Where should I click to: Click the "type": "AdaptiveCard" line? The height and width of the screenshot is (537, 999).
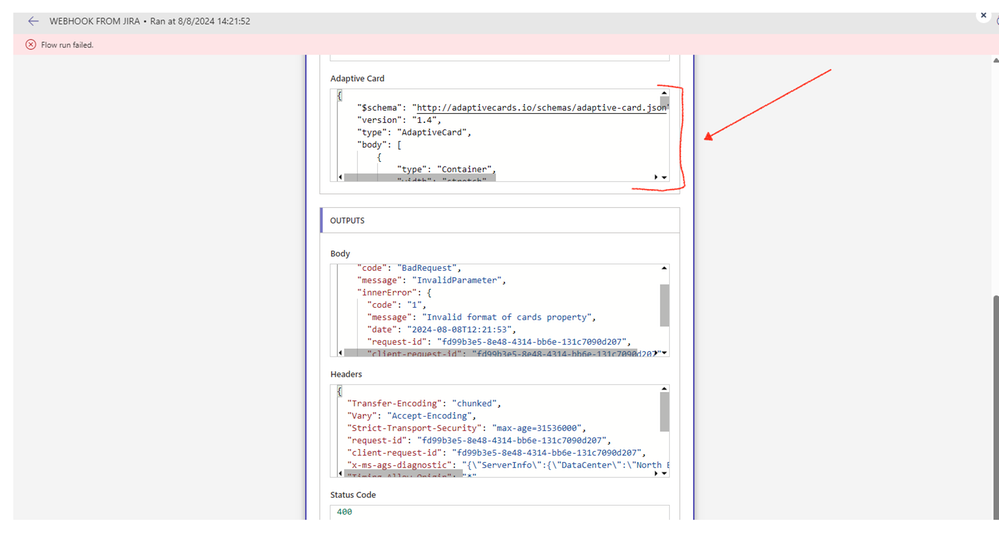413,132
